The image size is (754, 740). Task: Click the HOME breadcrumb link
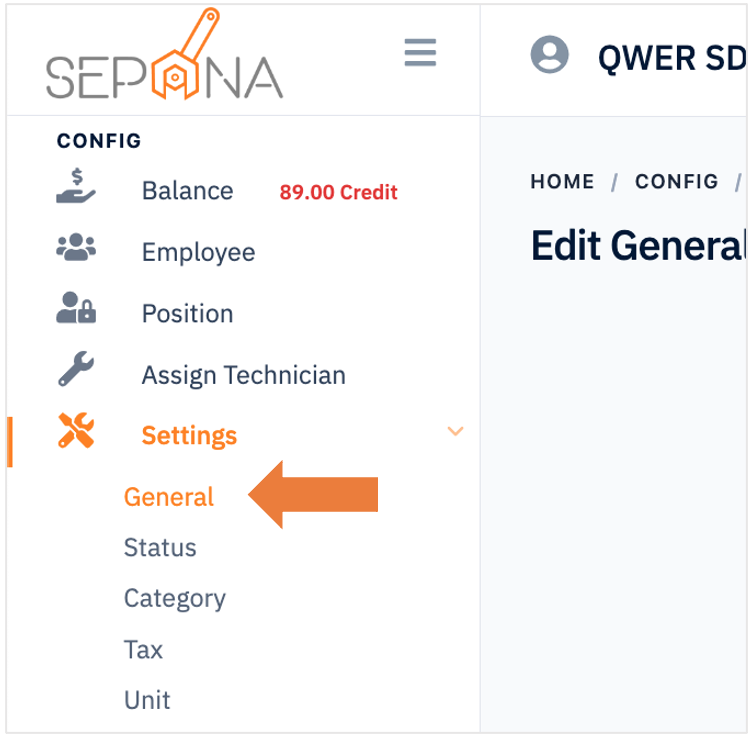tap(562, 182)
